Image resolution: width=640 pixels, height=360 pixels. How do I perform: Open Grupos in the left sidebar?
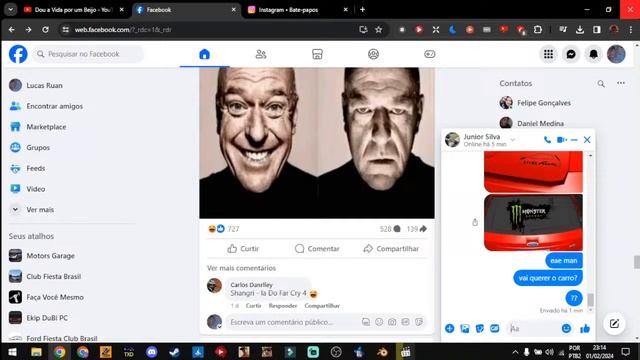coord(29,147)
